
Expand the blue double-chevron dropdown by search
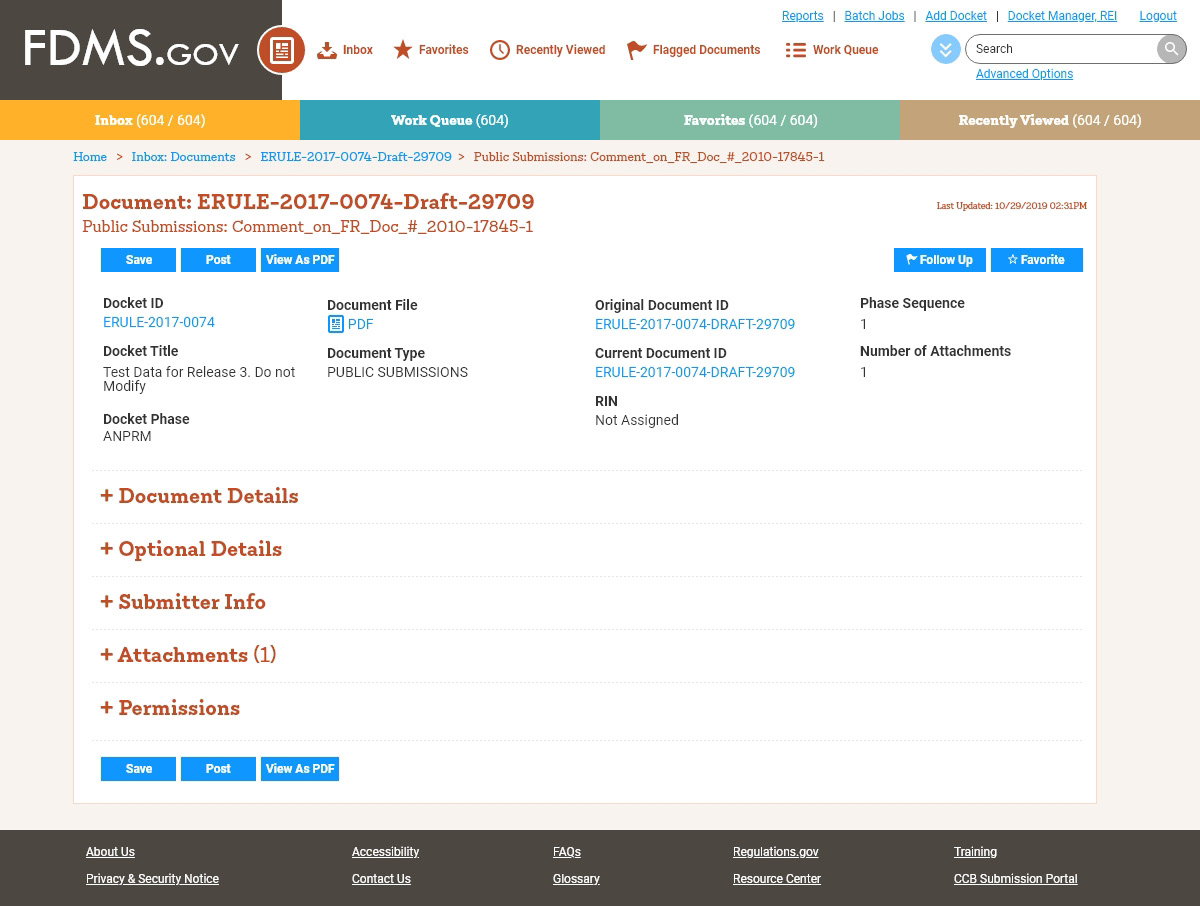click(945, 49)
